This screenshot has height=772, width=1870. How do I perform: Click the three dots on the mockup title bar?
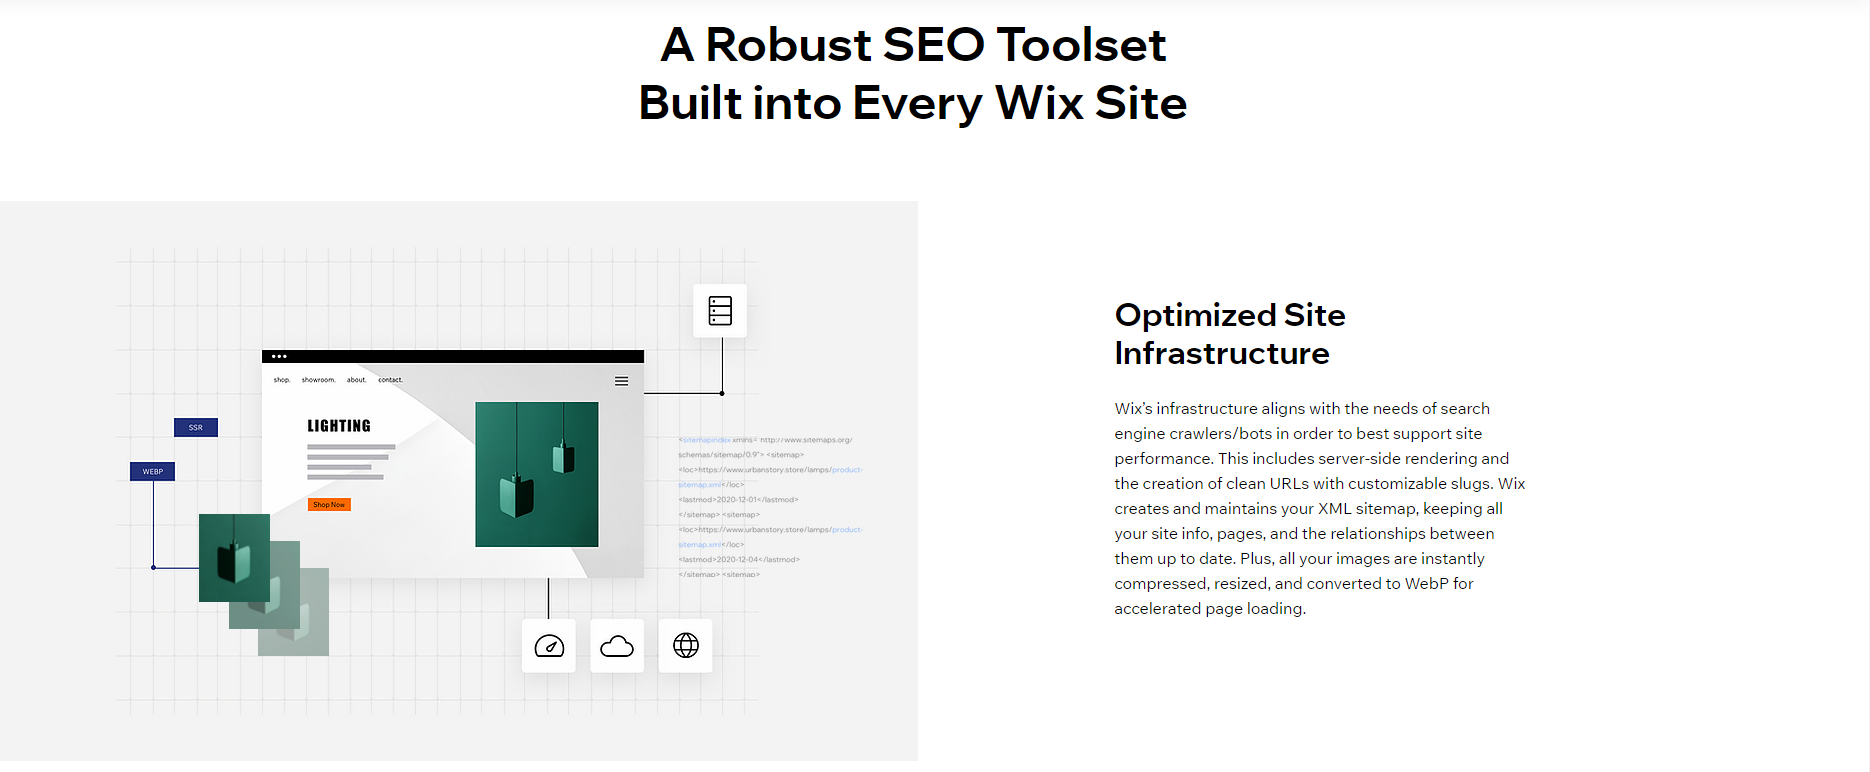[x=279, y=356]
